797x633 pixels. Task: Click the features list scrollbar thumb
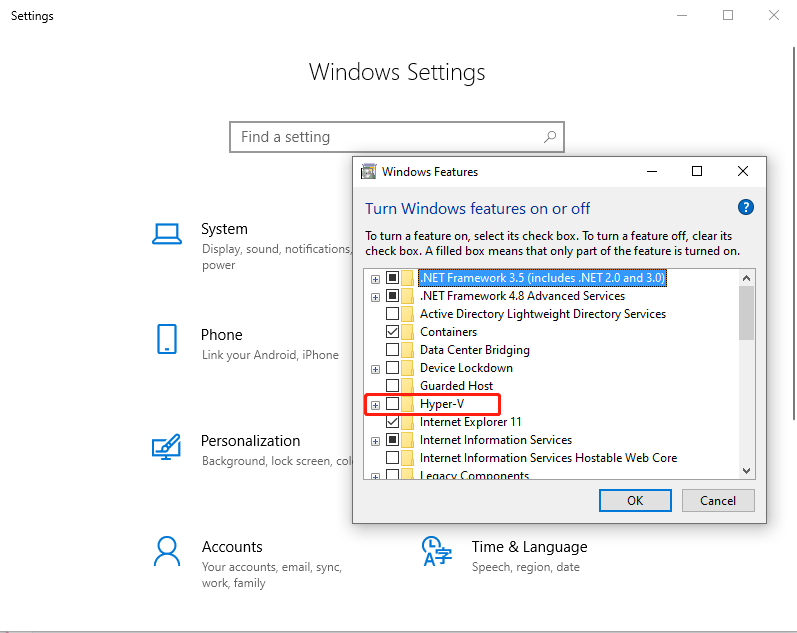(746, 313)
